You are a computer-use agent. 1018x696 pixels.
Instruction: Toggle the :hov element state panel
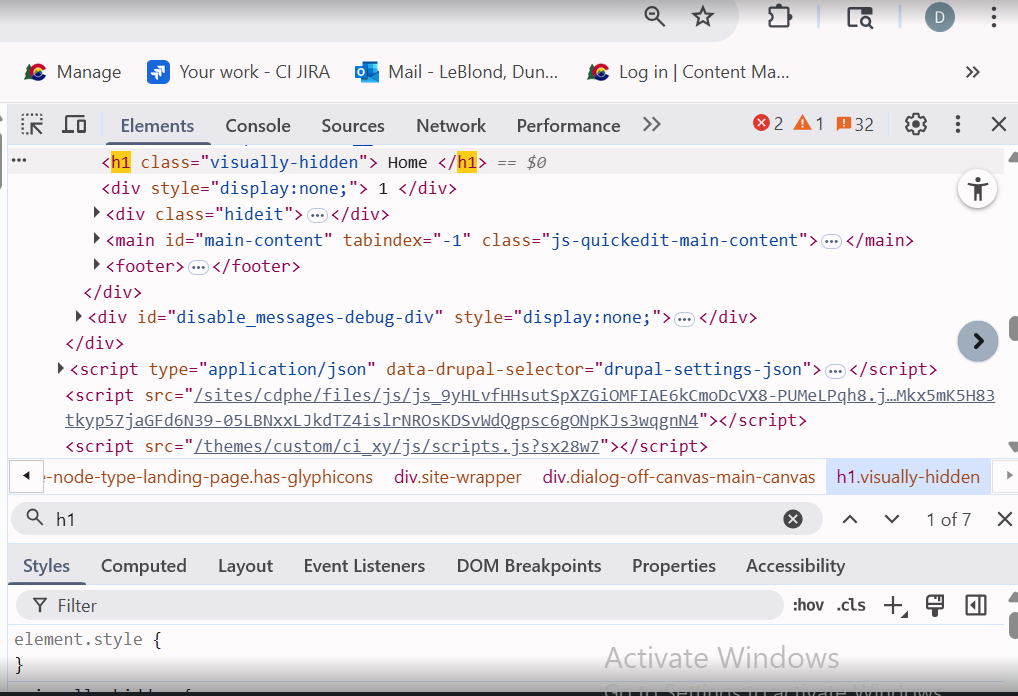[808, 605]
